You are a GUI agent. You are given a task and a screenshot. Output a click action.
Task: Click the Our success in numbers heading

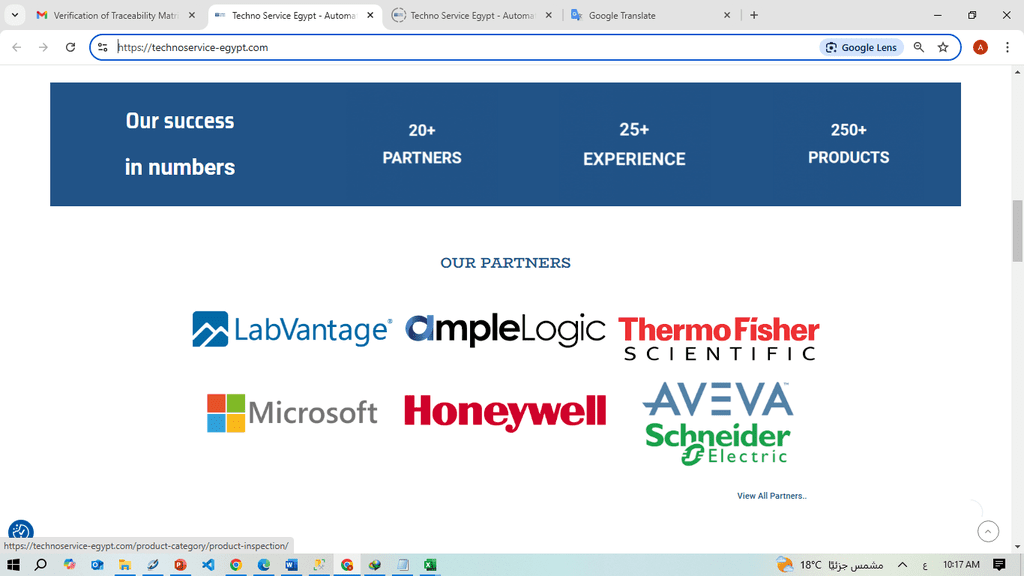tap(180, 144)
